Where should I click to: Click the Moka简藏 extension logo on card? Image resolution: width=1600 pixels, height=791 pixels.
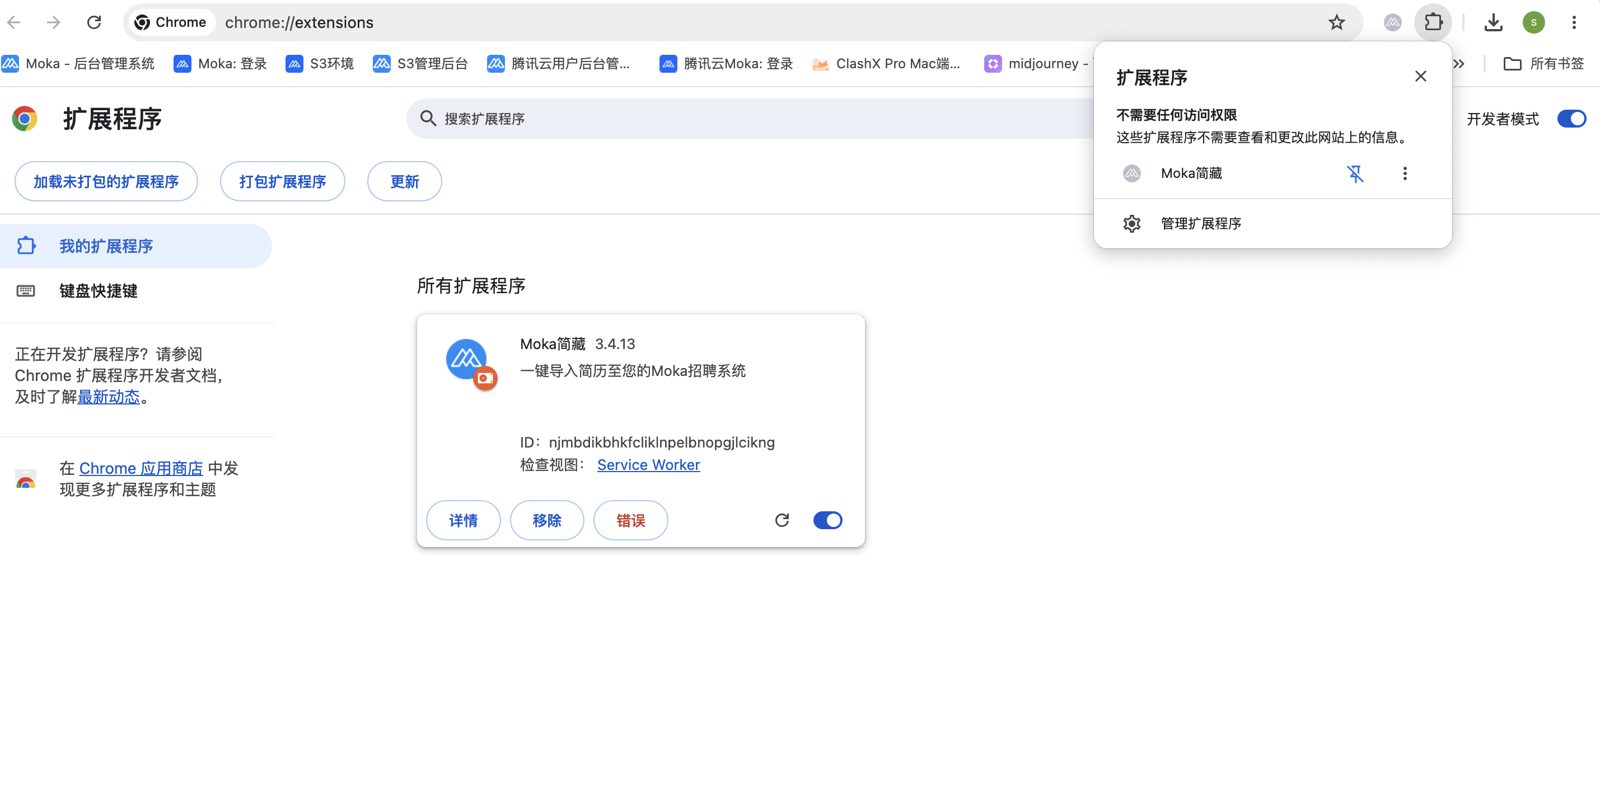pos(469,364)
